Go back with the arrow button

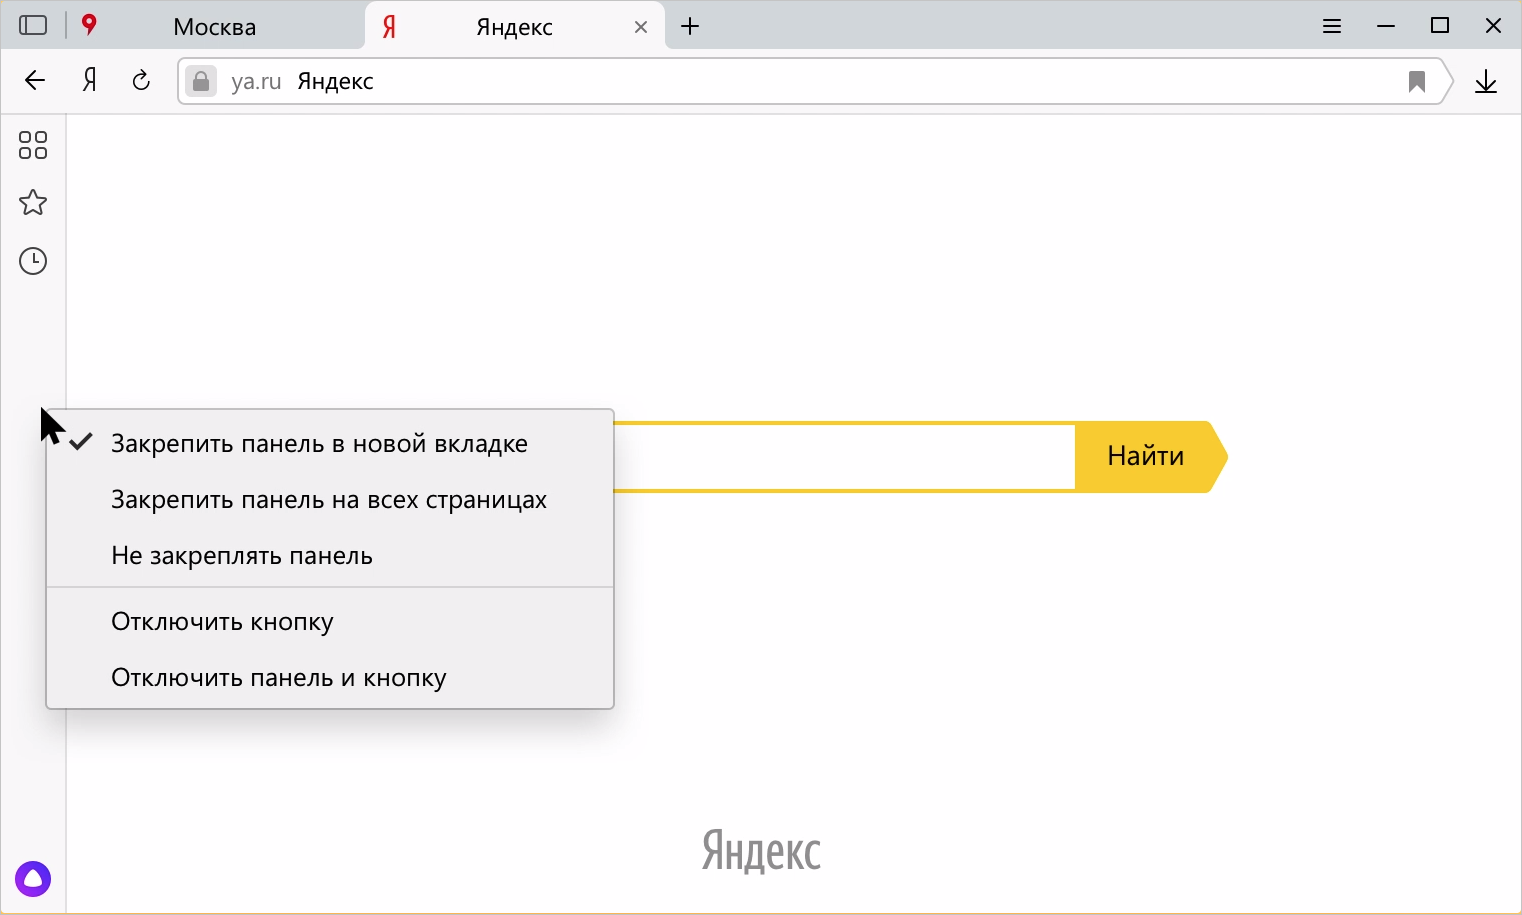(x=35, y=81)
